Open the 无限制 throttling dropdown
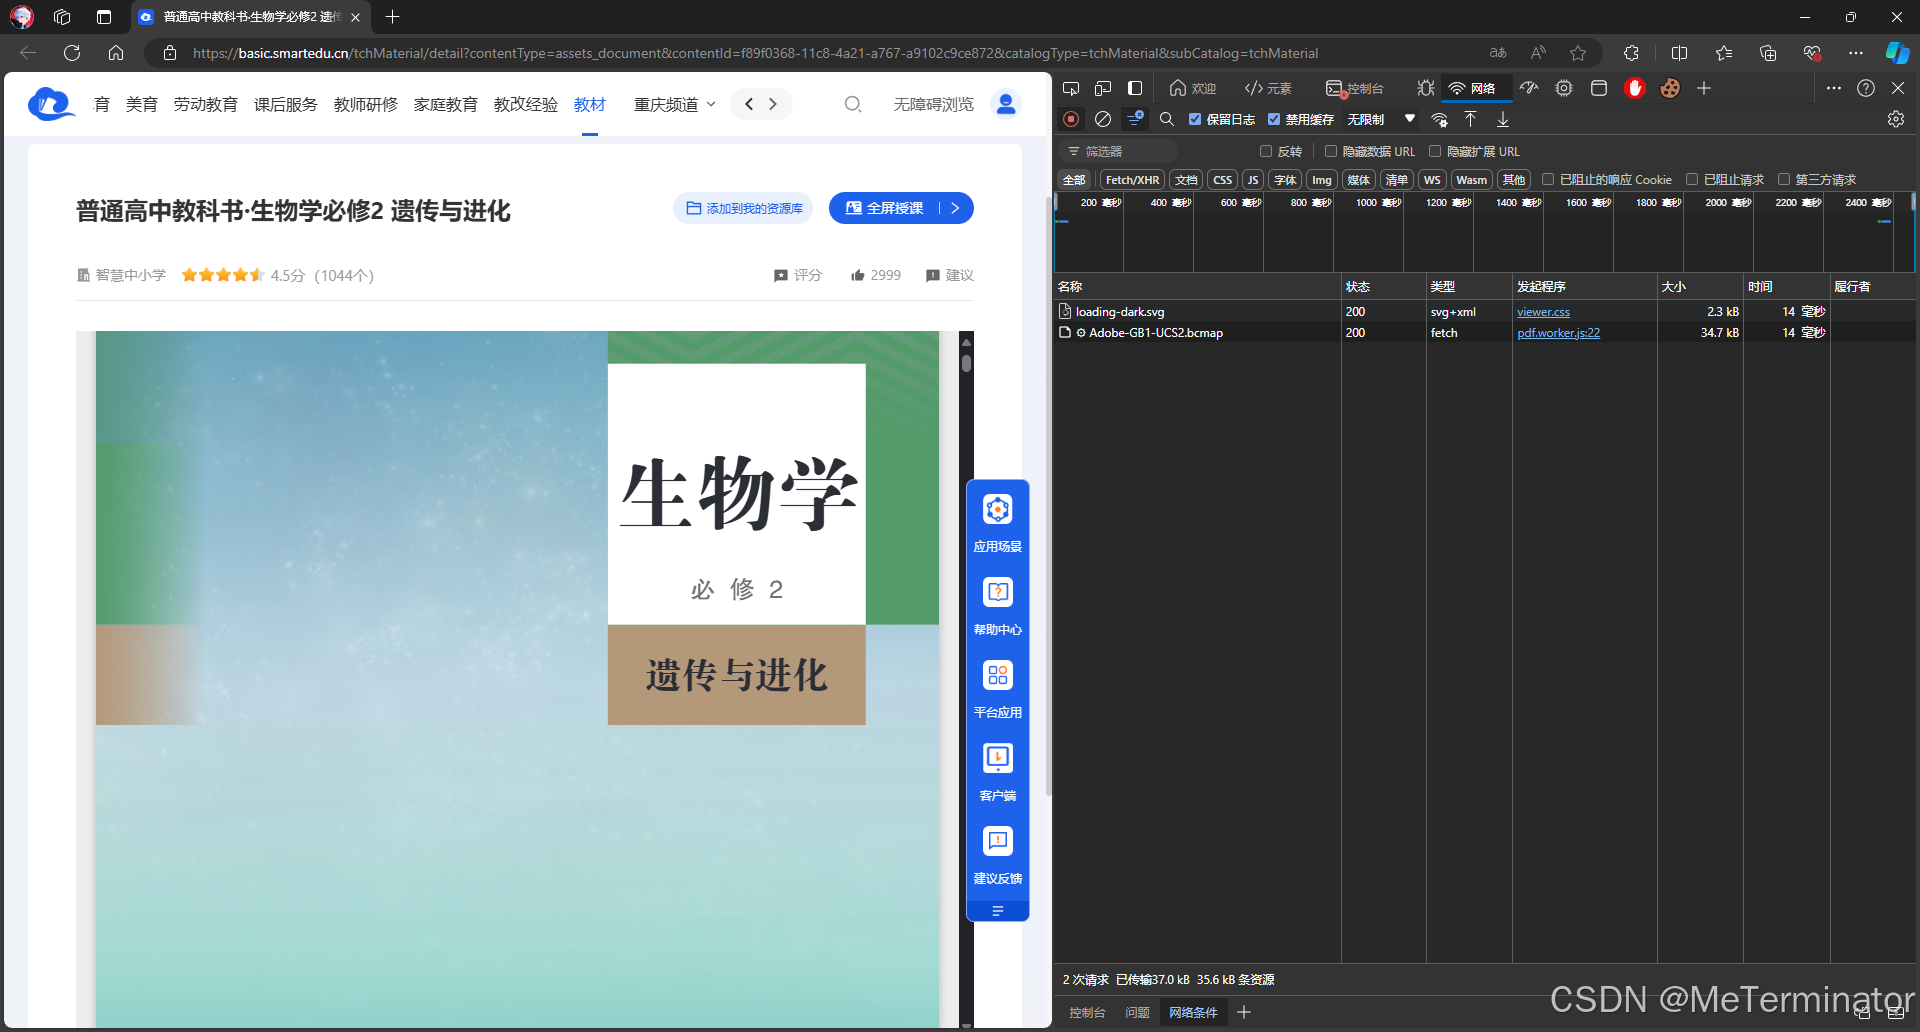 point(1381,119)
